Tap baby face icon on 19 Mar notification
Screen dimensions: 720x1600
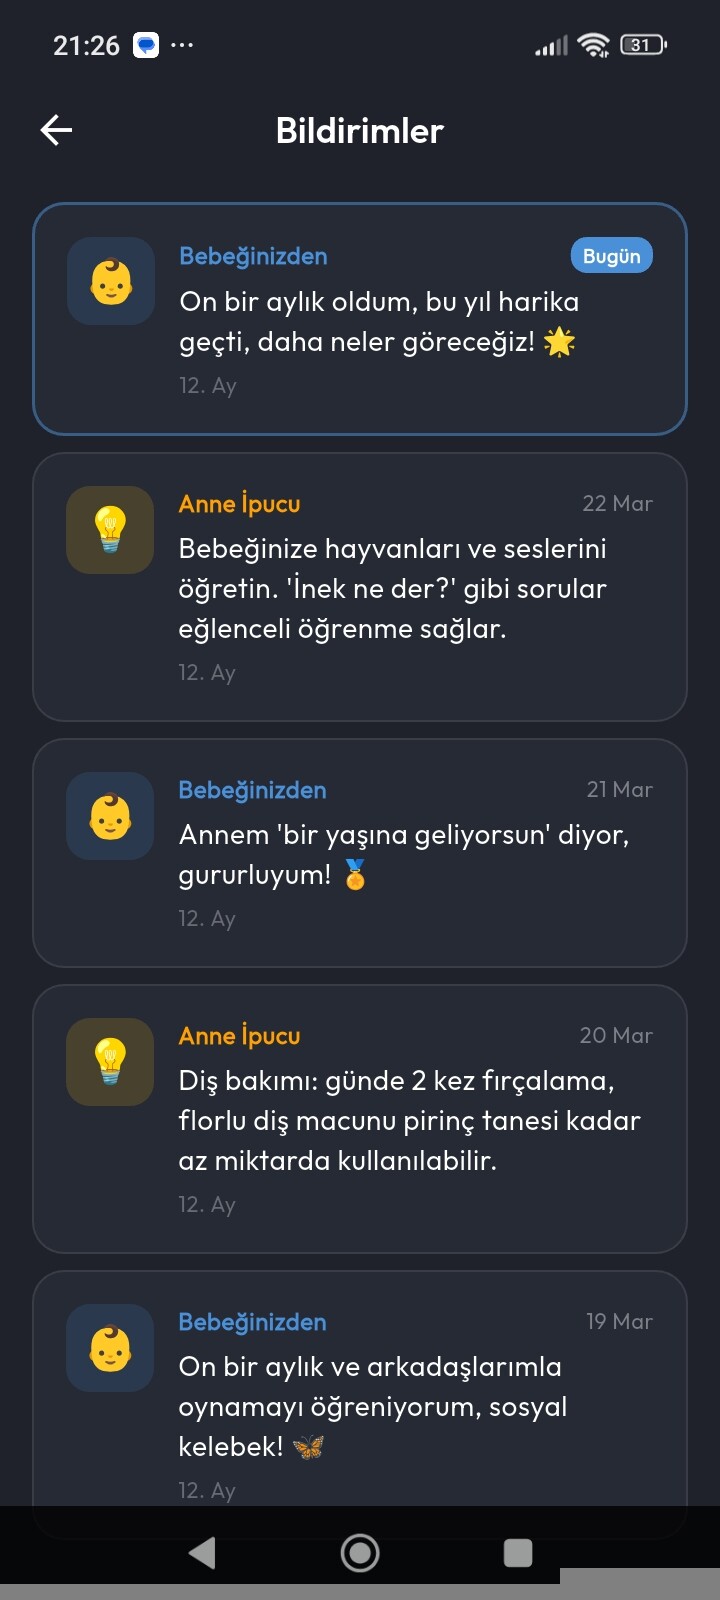pos(110,1347)
